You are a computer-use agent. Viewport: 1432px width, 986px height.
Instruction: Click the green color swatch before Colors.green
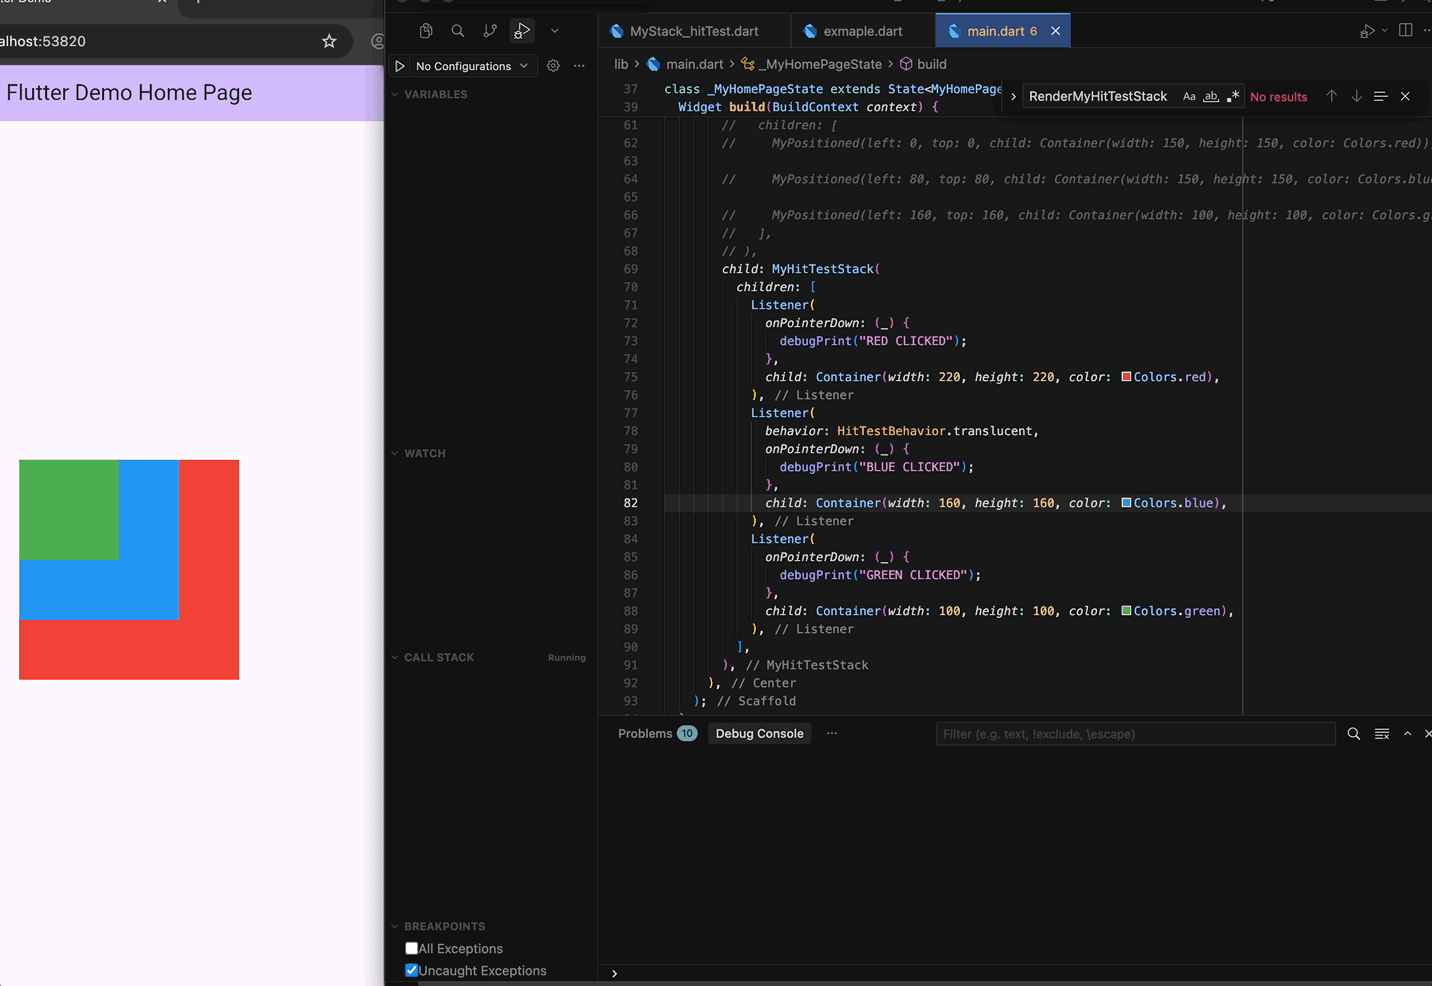(1127, 611)
